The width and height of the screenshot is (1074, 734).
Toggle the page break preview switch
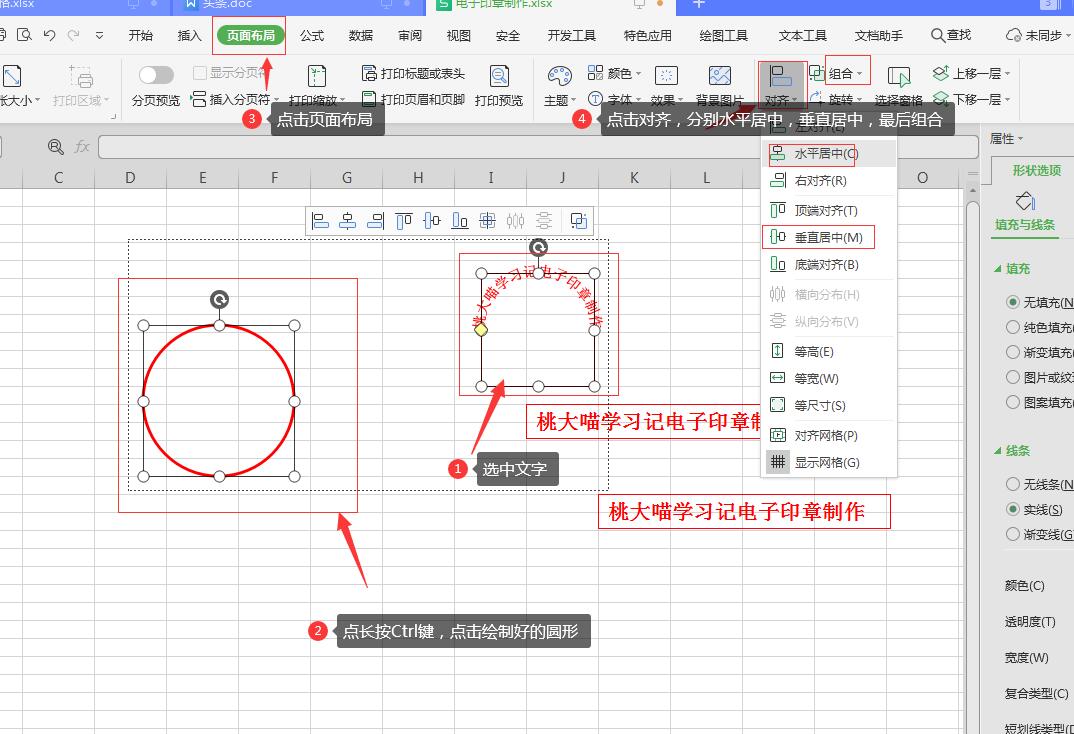click(156, 75)
